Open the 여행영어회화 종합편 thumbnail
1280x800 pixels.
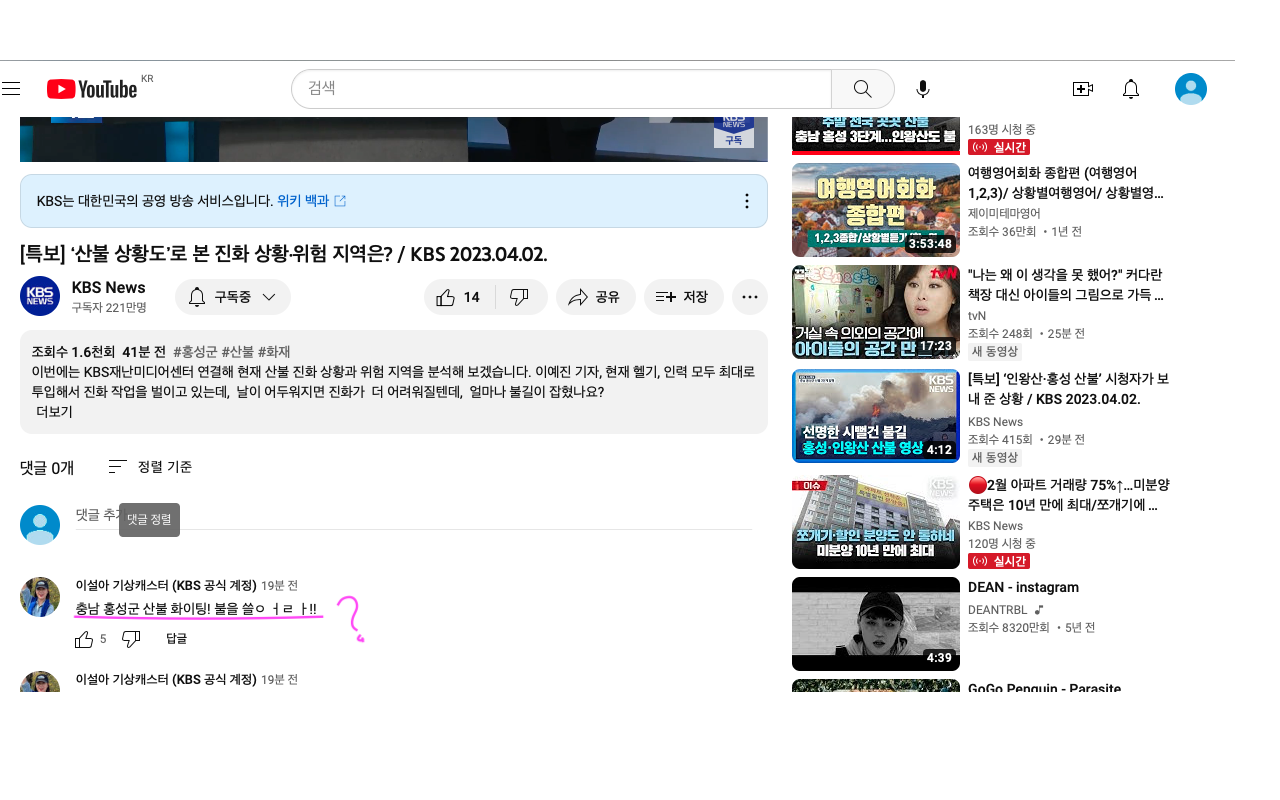click(876, 210)
